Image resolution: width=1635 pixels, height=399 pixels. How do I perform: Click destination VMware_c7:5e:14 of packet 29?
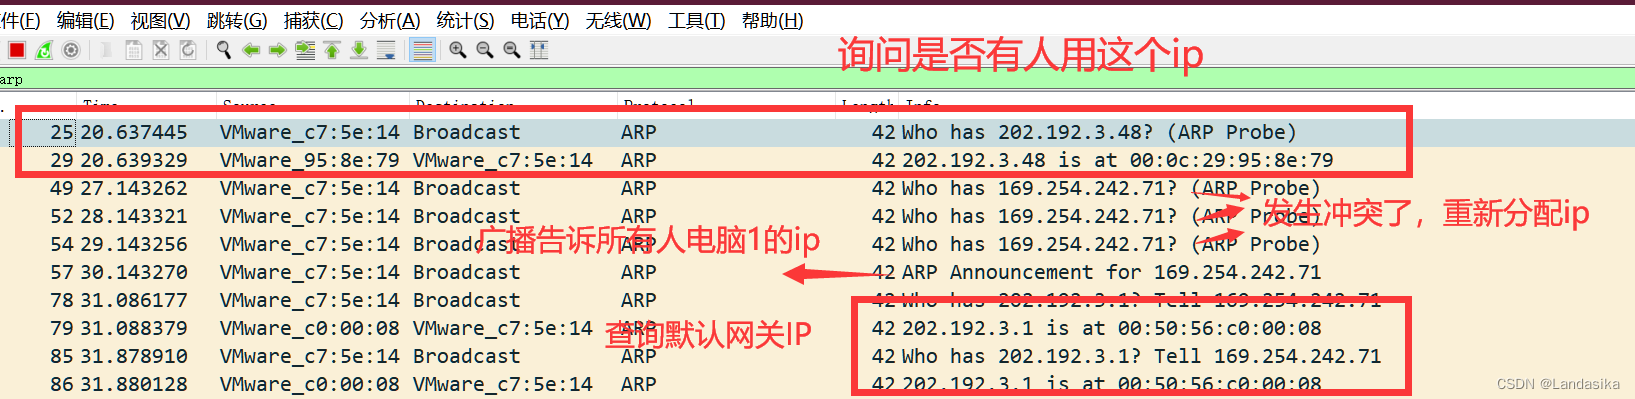tap(503, 160)
